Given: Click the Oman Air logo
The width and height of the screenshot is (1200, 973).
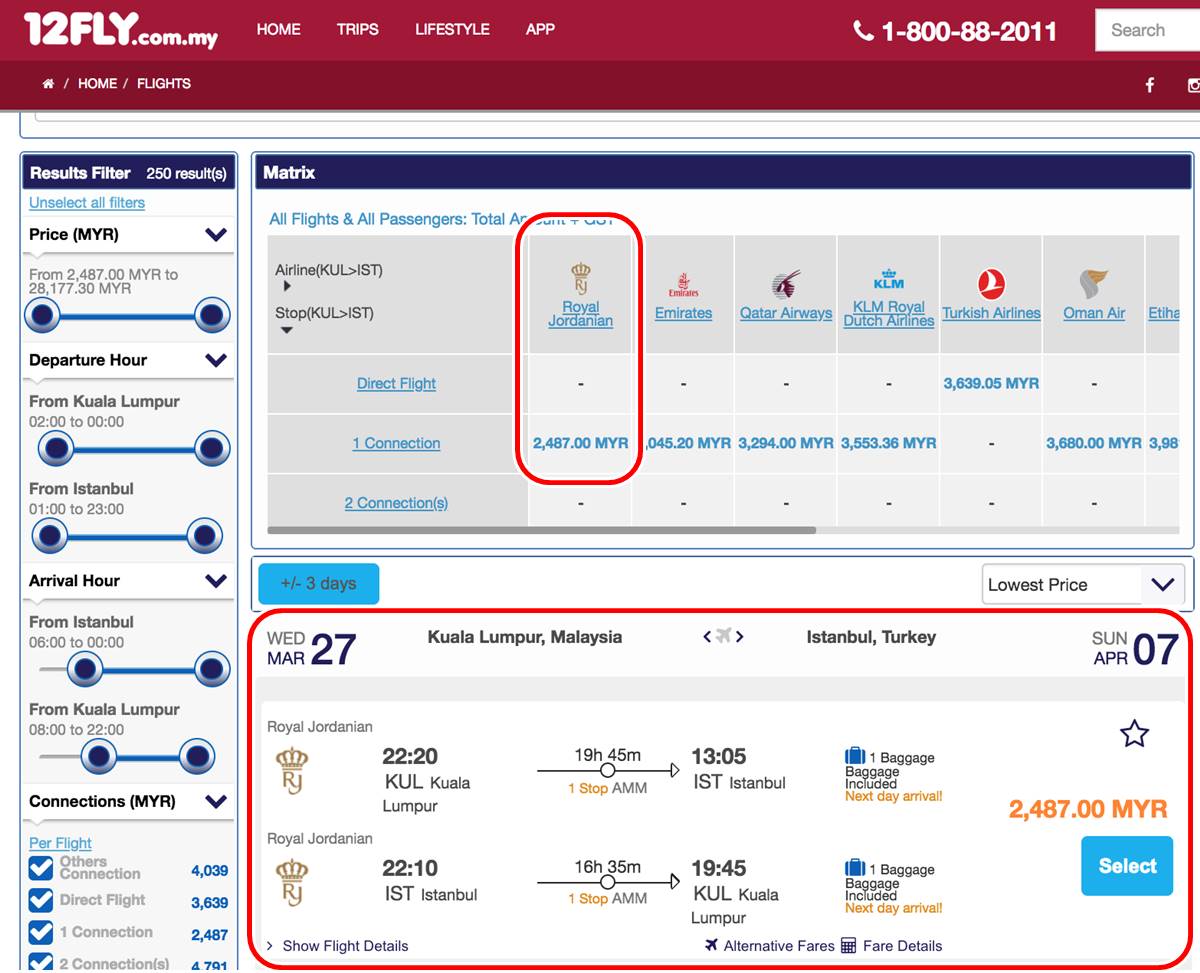Looking at the screenshot, I should pyautogui.click(x=1095, y=285).
